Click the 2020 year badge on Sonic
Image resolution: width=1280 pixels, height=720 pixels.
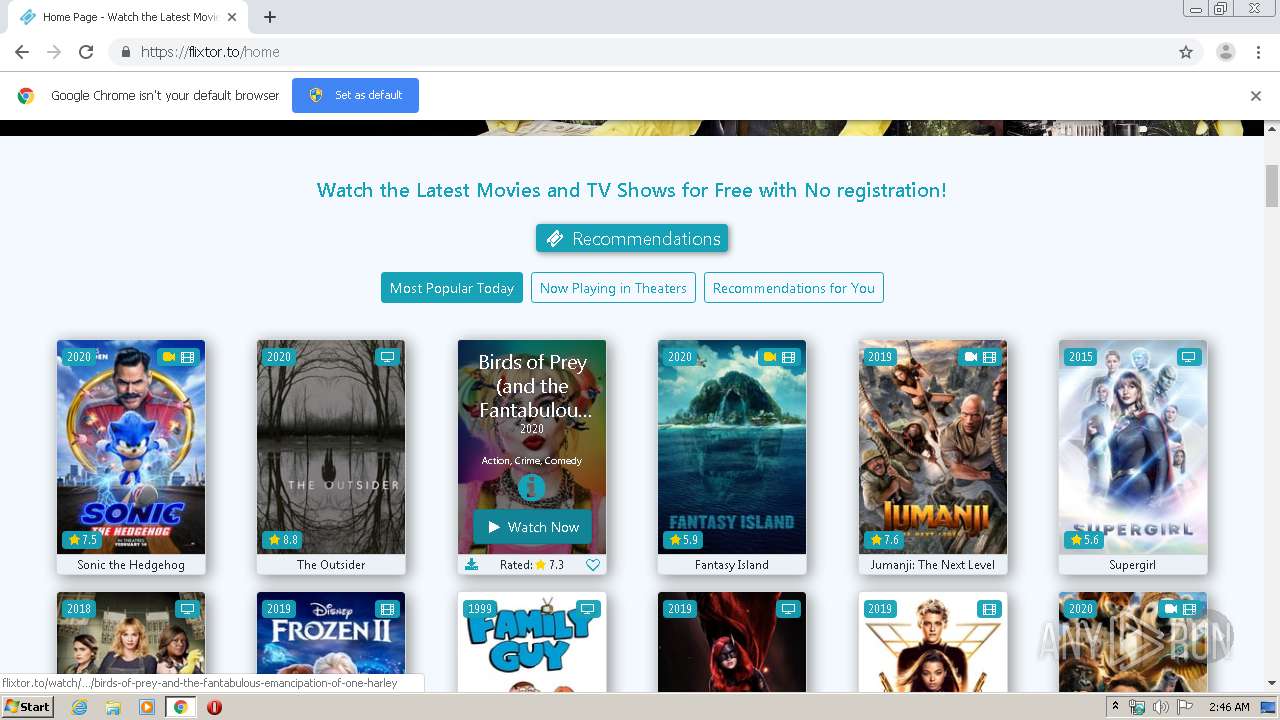(79, 357)
